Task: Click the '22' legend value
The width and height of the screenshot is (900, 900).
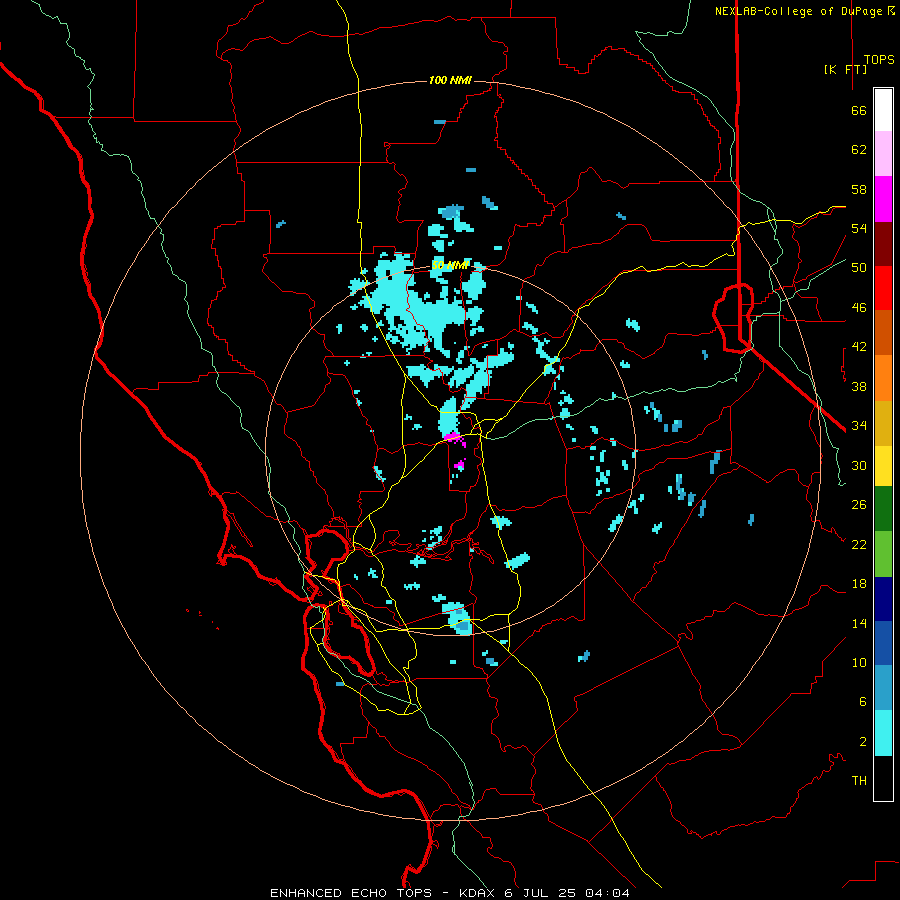Action: (x=859, y=544)
